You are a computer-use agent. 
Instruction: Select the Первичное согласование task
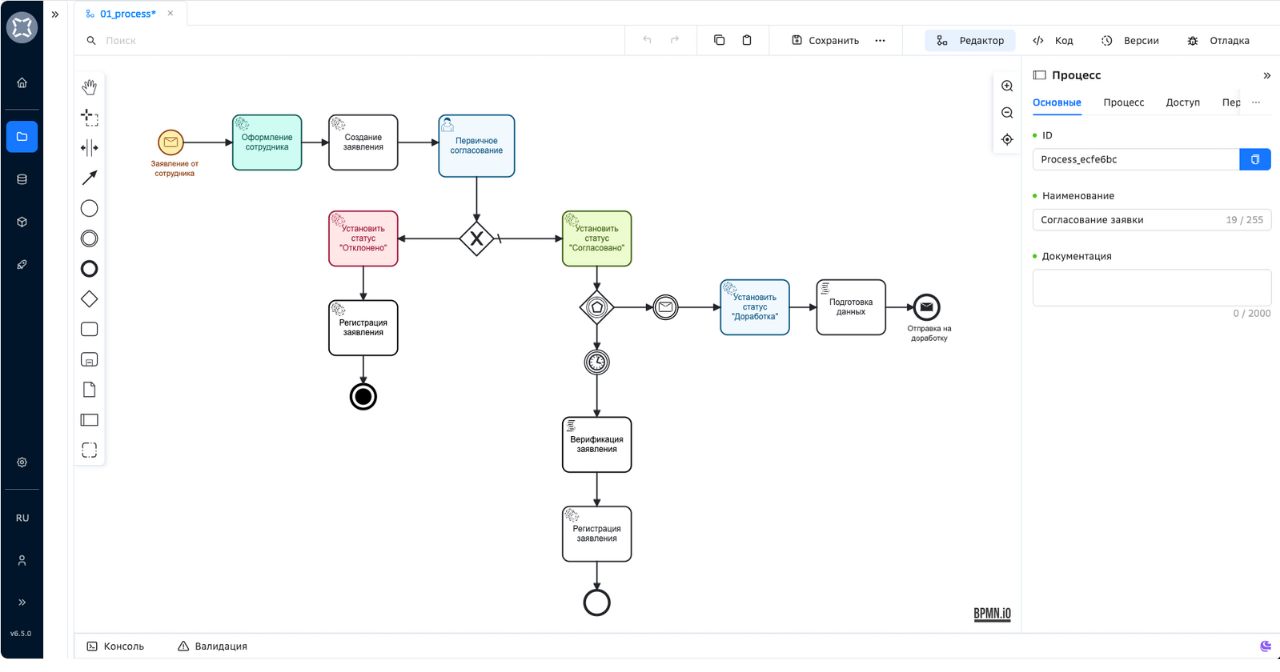476,146
